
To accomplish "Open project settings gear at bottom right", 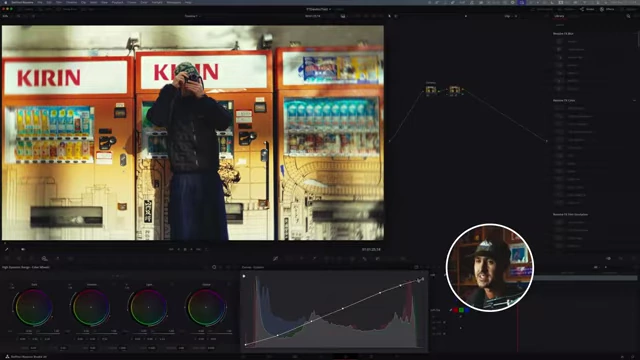I will pyautogui.click(x=633, y=357).
